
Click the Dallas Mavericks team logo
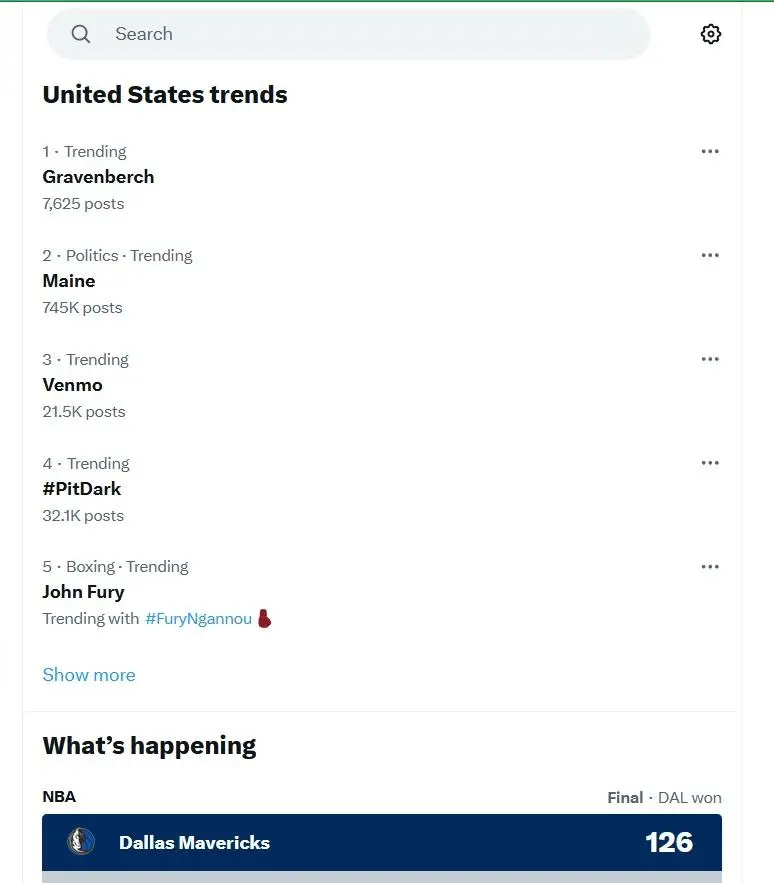tap(81, 842)
